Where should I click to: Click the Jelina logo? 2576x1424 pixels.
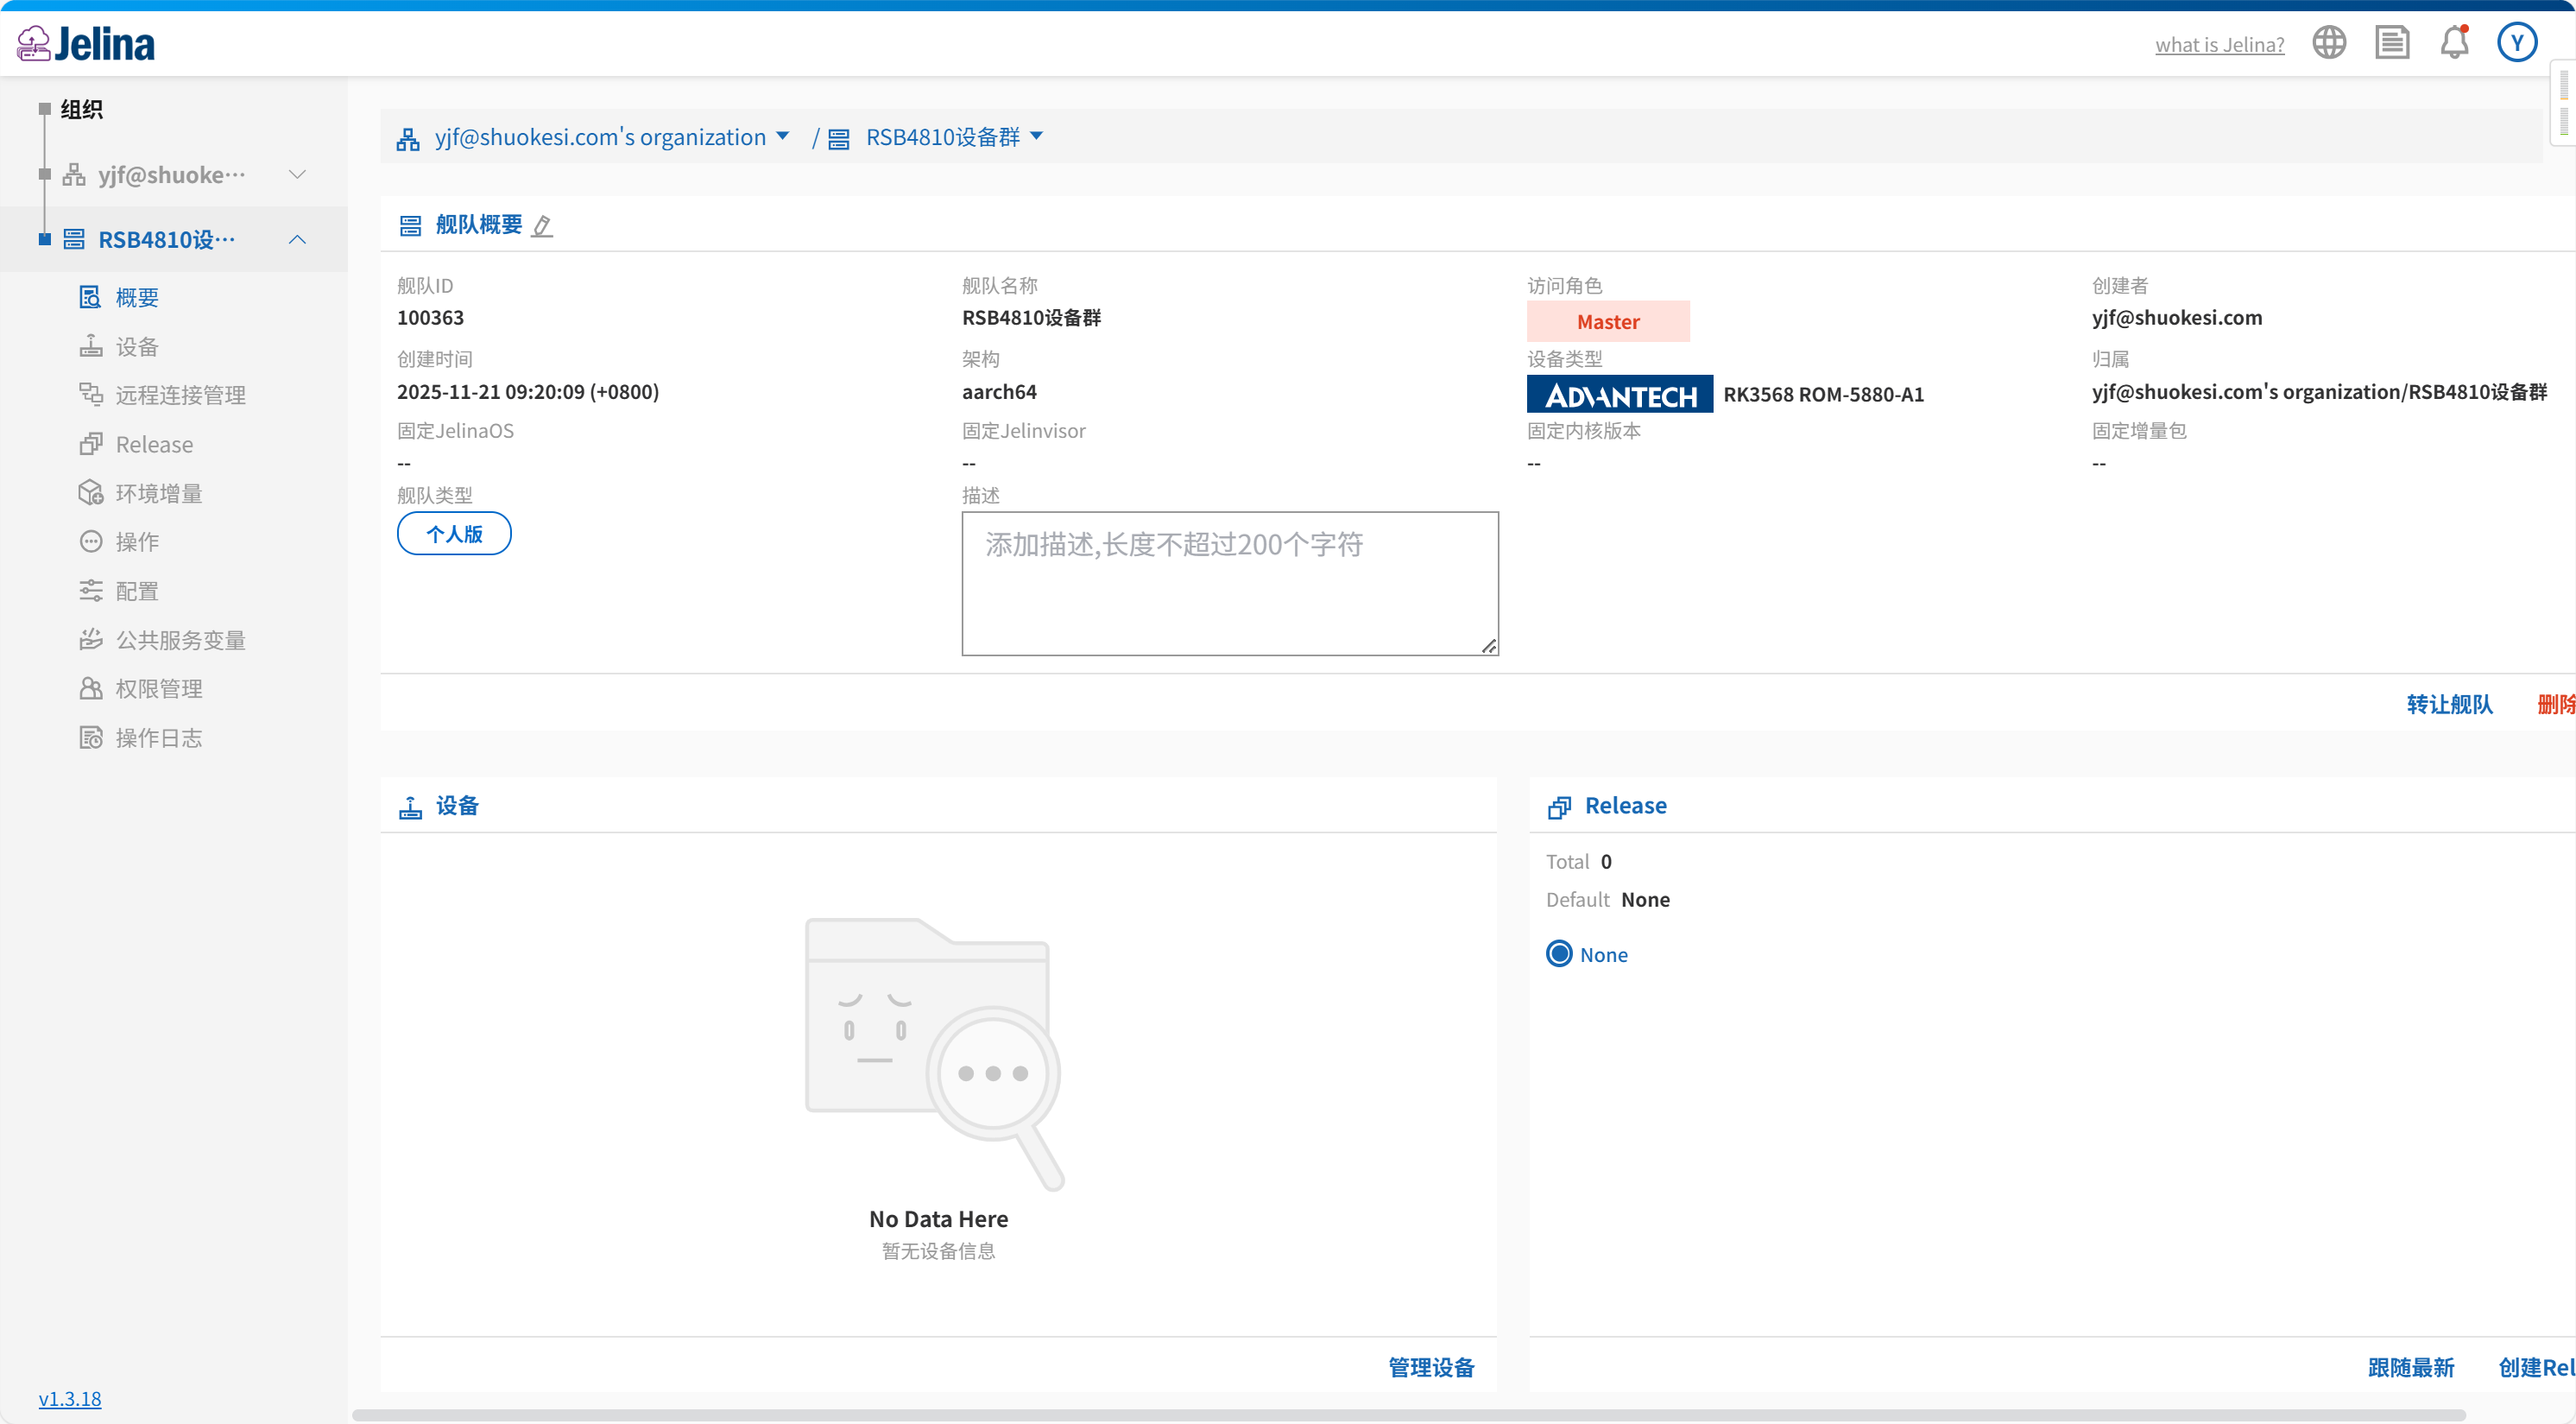[86, 43]
